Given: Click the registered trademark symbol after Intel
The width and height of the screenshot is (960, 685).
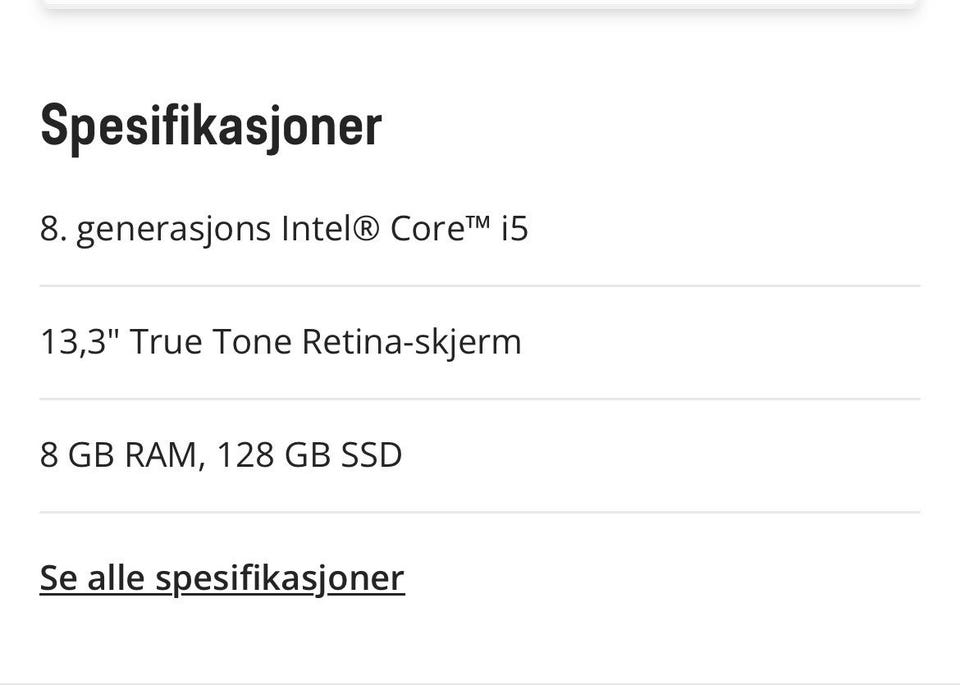Looking at the screenshot, I should 368,229.
